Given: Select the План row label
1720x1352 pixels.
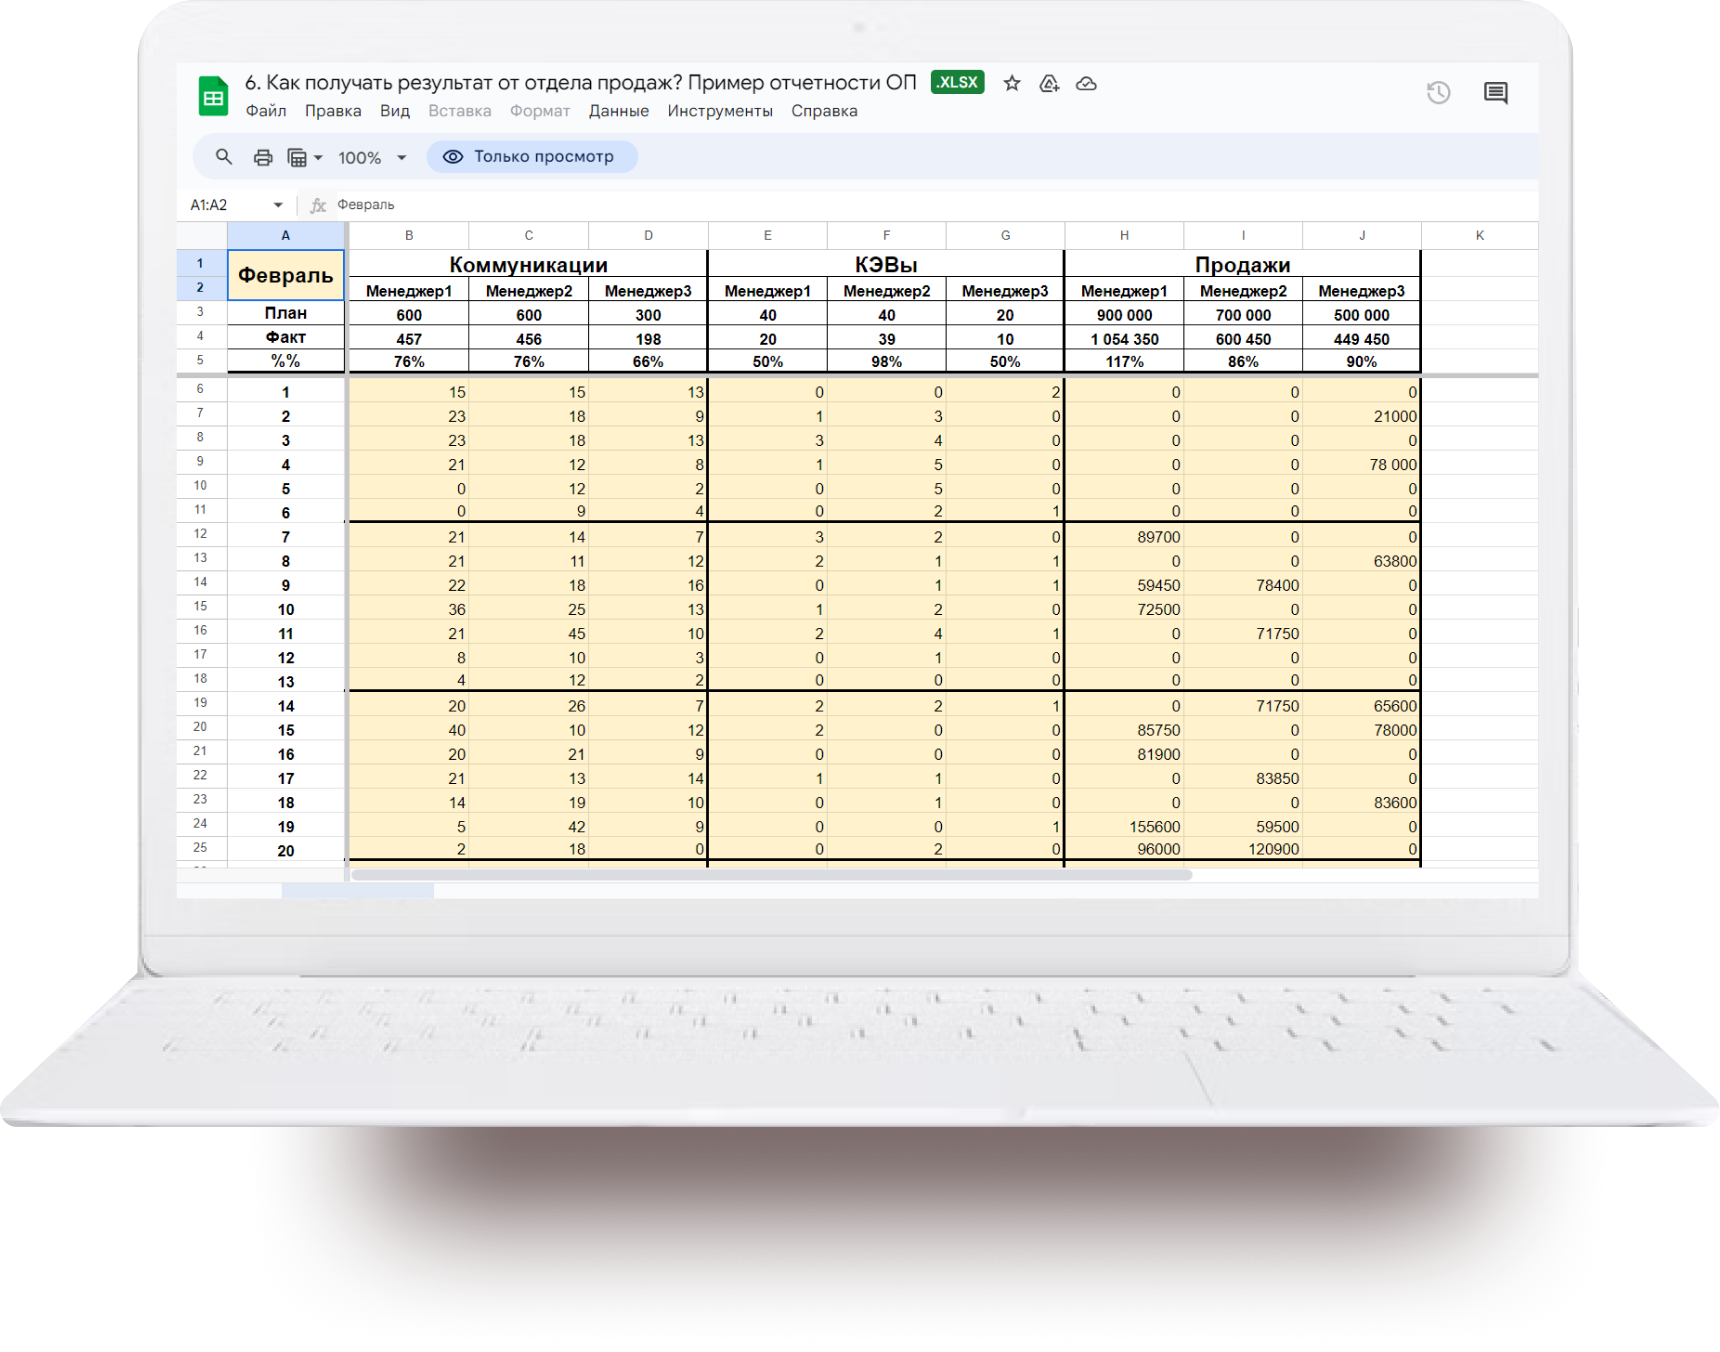Looking at the screenshot, I should [x=286, y=314].
